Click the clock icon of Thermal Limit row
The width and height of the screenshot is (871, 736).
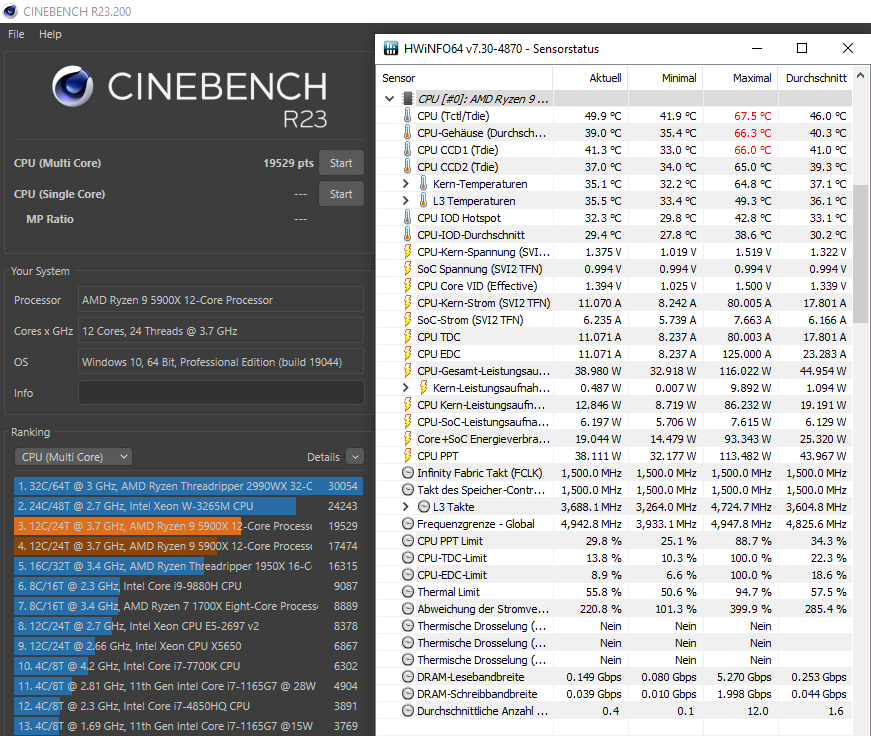408,592
